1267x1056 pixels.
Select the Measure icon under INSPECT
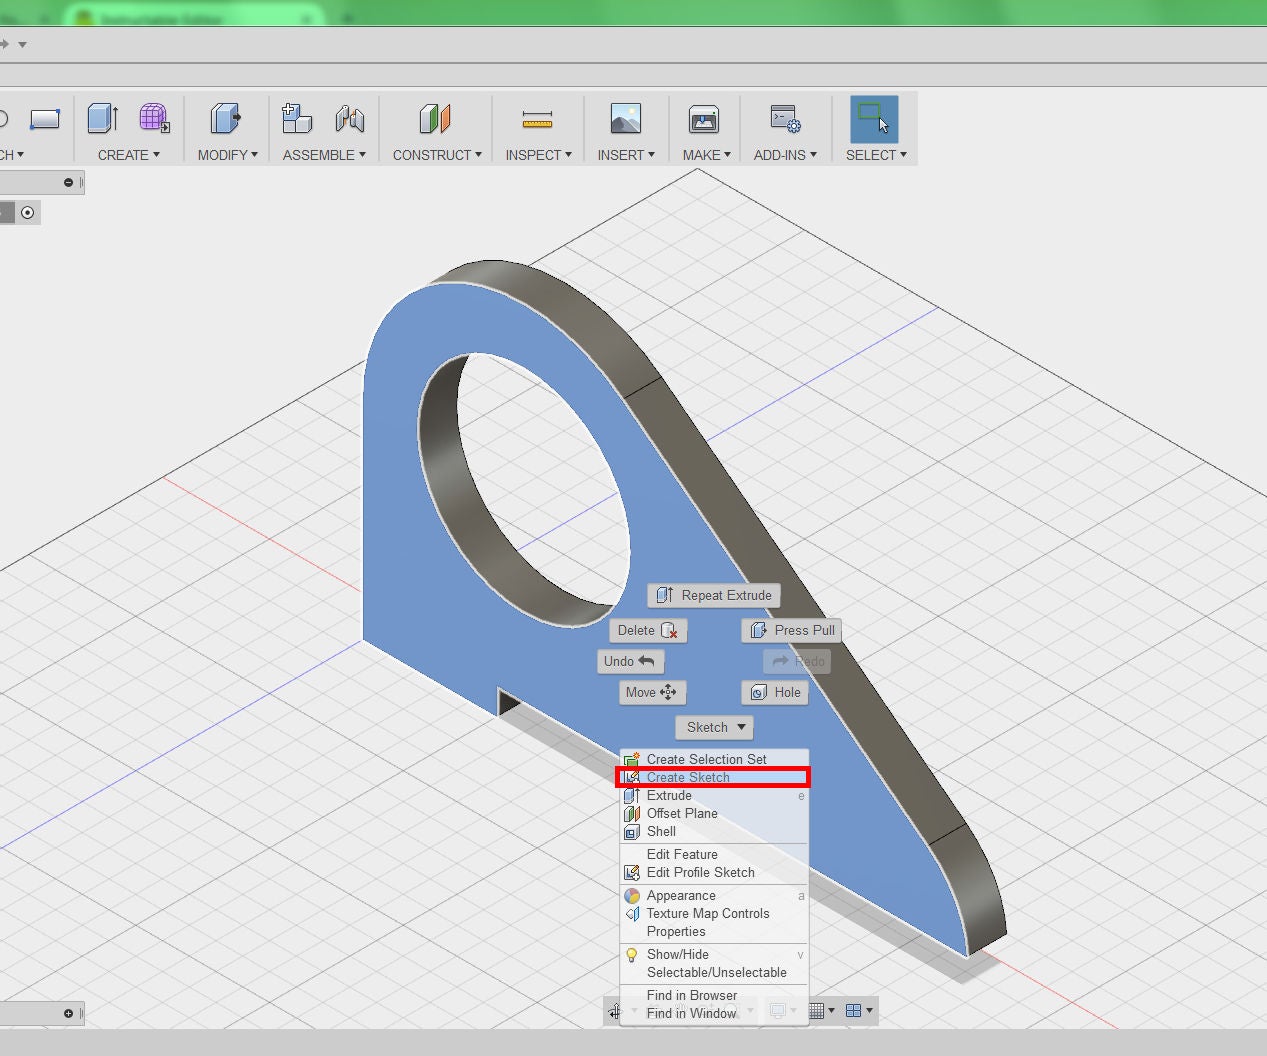click(x=538, y=118)
